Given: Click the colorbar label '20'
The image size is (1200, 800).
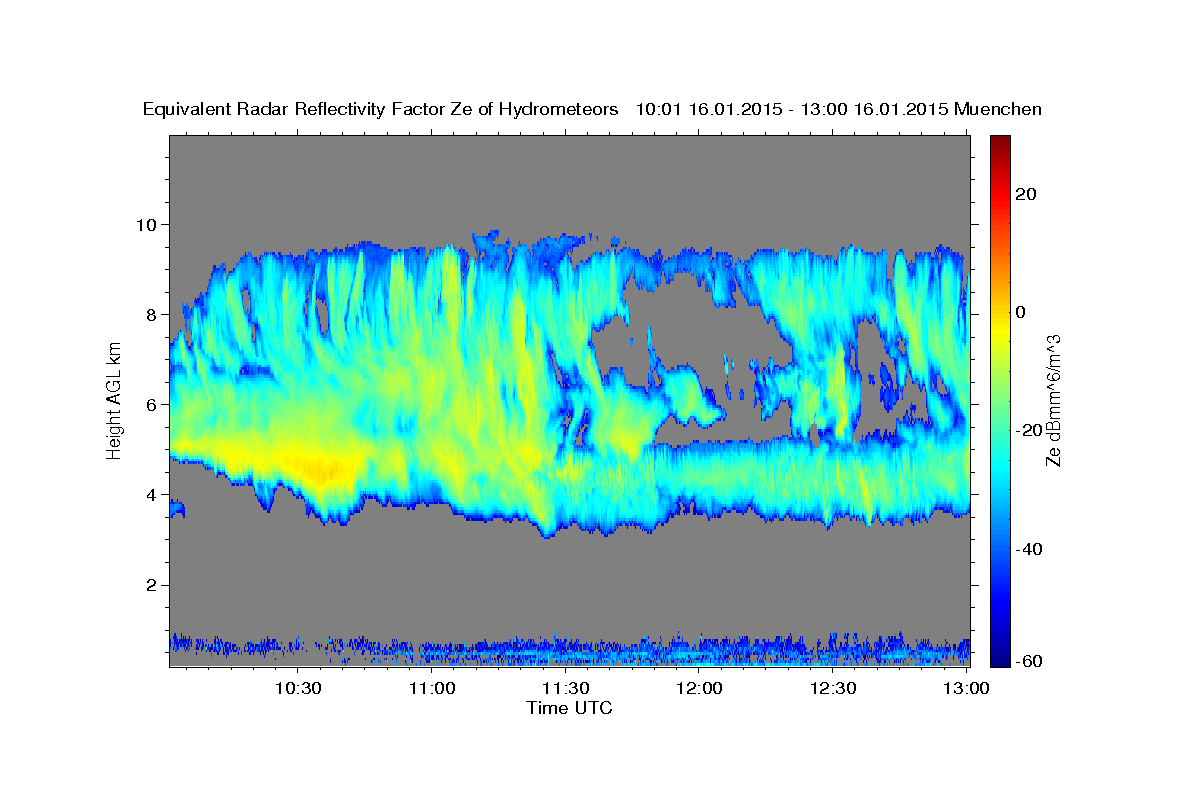Looking at the screenshot, I should pos(1028,194).
